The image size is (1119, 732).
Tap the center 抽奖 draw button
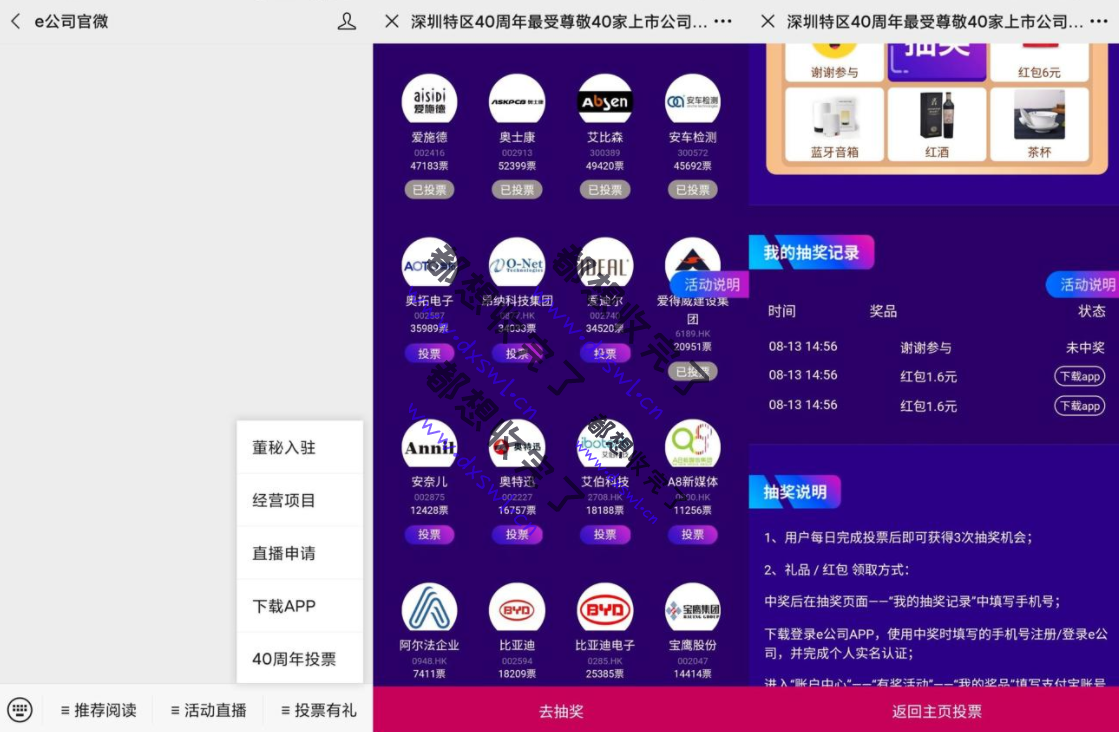[937, 61]
